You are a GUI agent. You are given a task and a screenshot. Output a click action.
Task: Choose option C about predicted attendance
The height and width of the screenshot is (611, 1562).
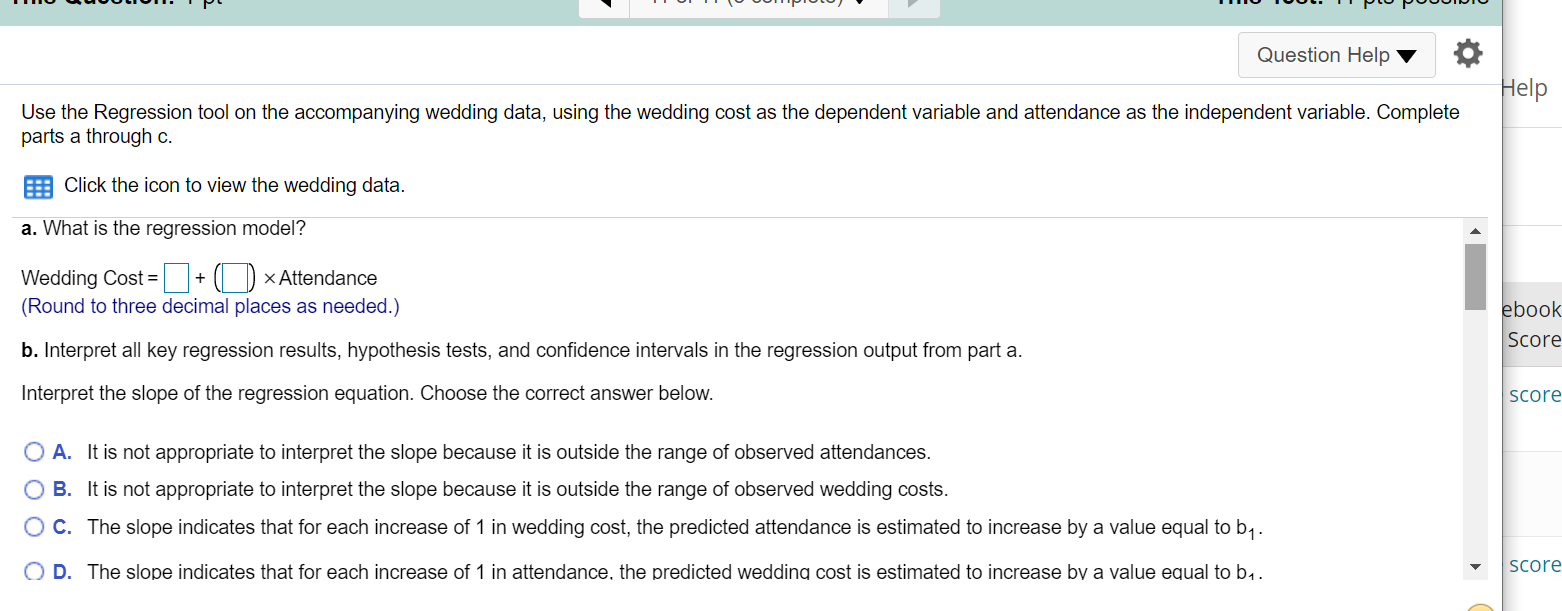click(x=35, y=527)
